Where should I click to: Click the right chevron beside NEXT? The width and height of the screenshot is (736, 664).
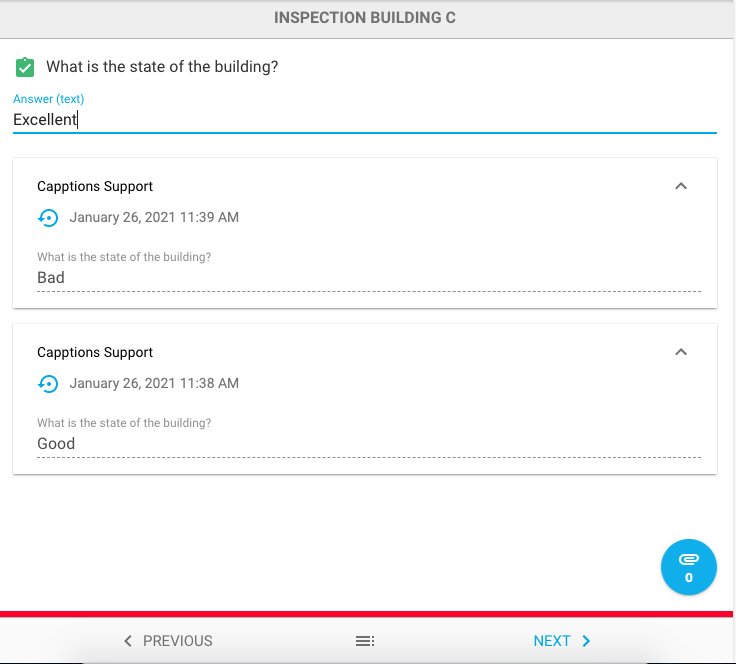[586, 641]
